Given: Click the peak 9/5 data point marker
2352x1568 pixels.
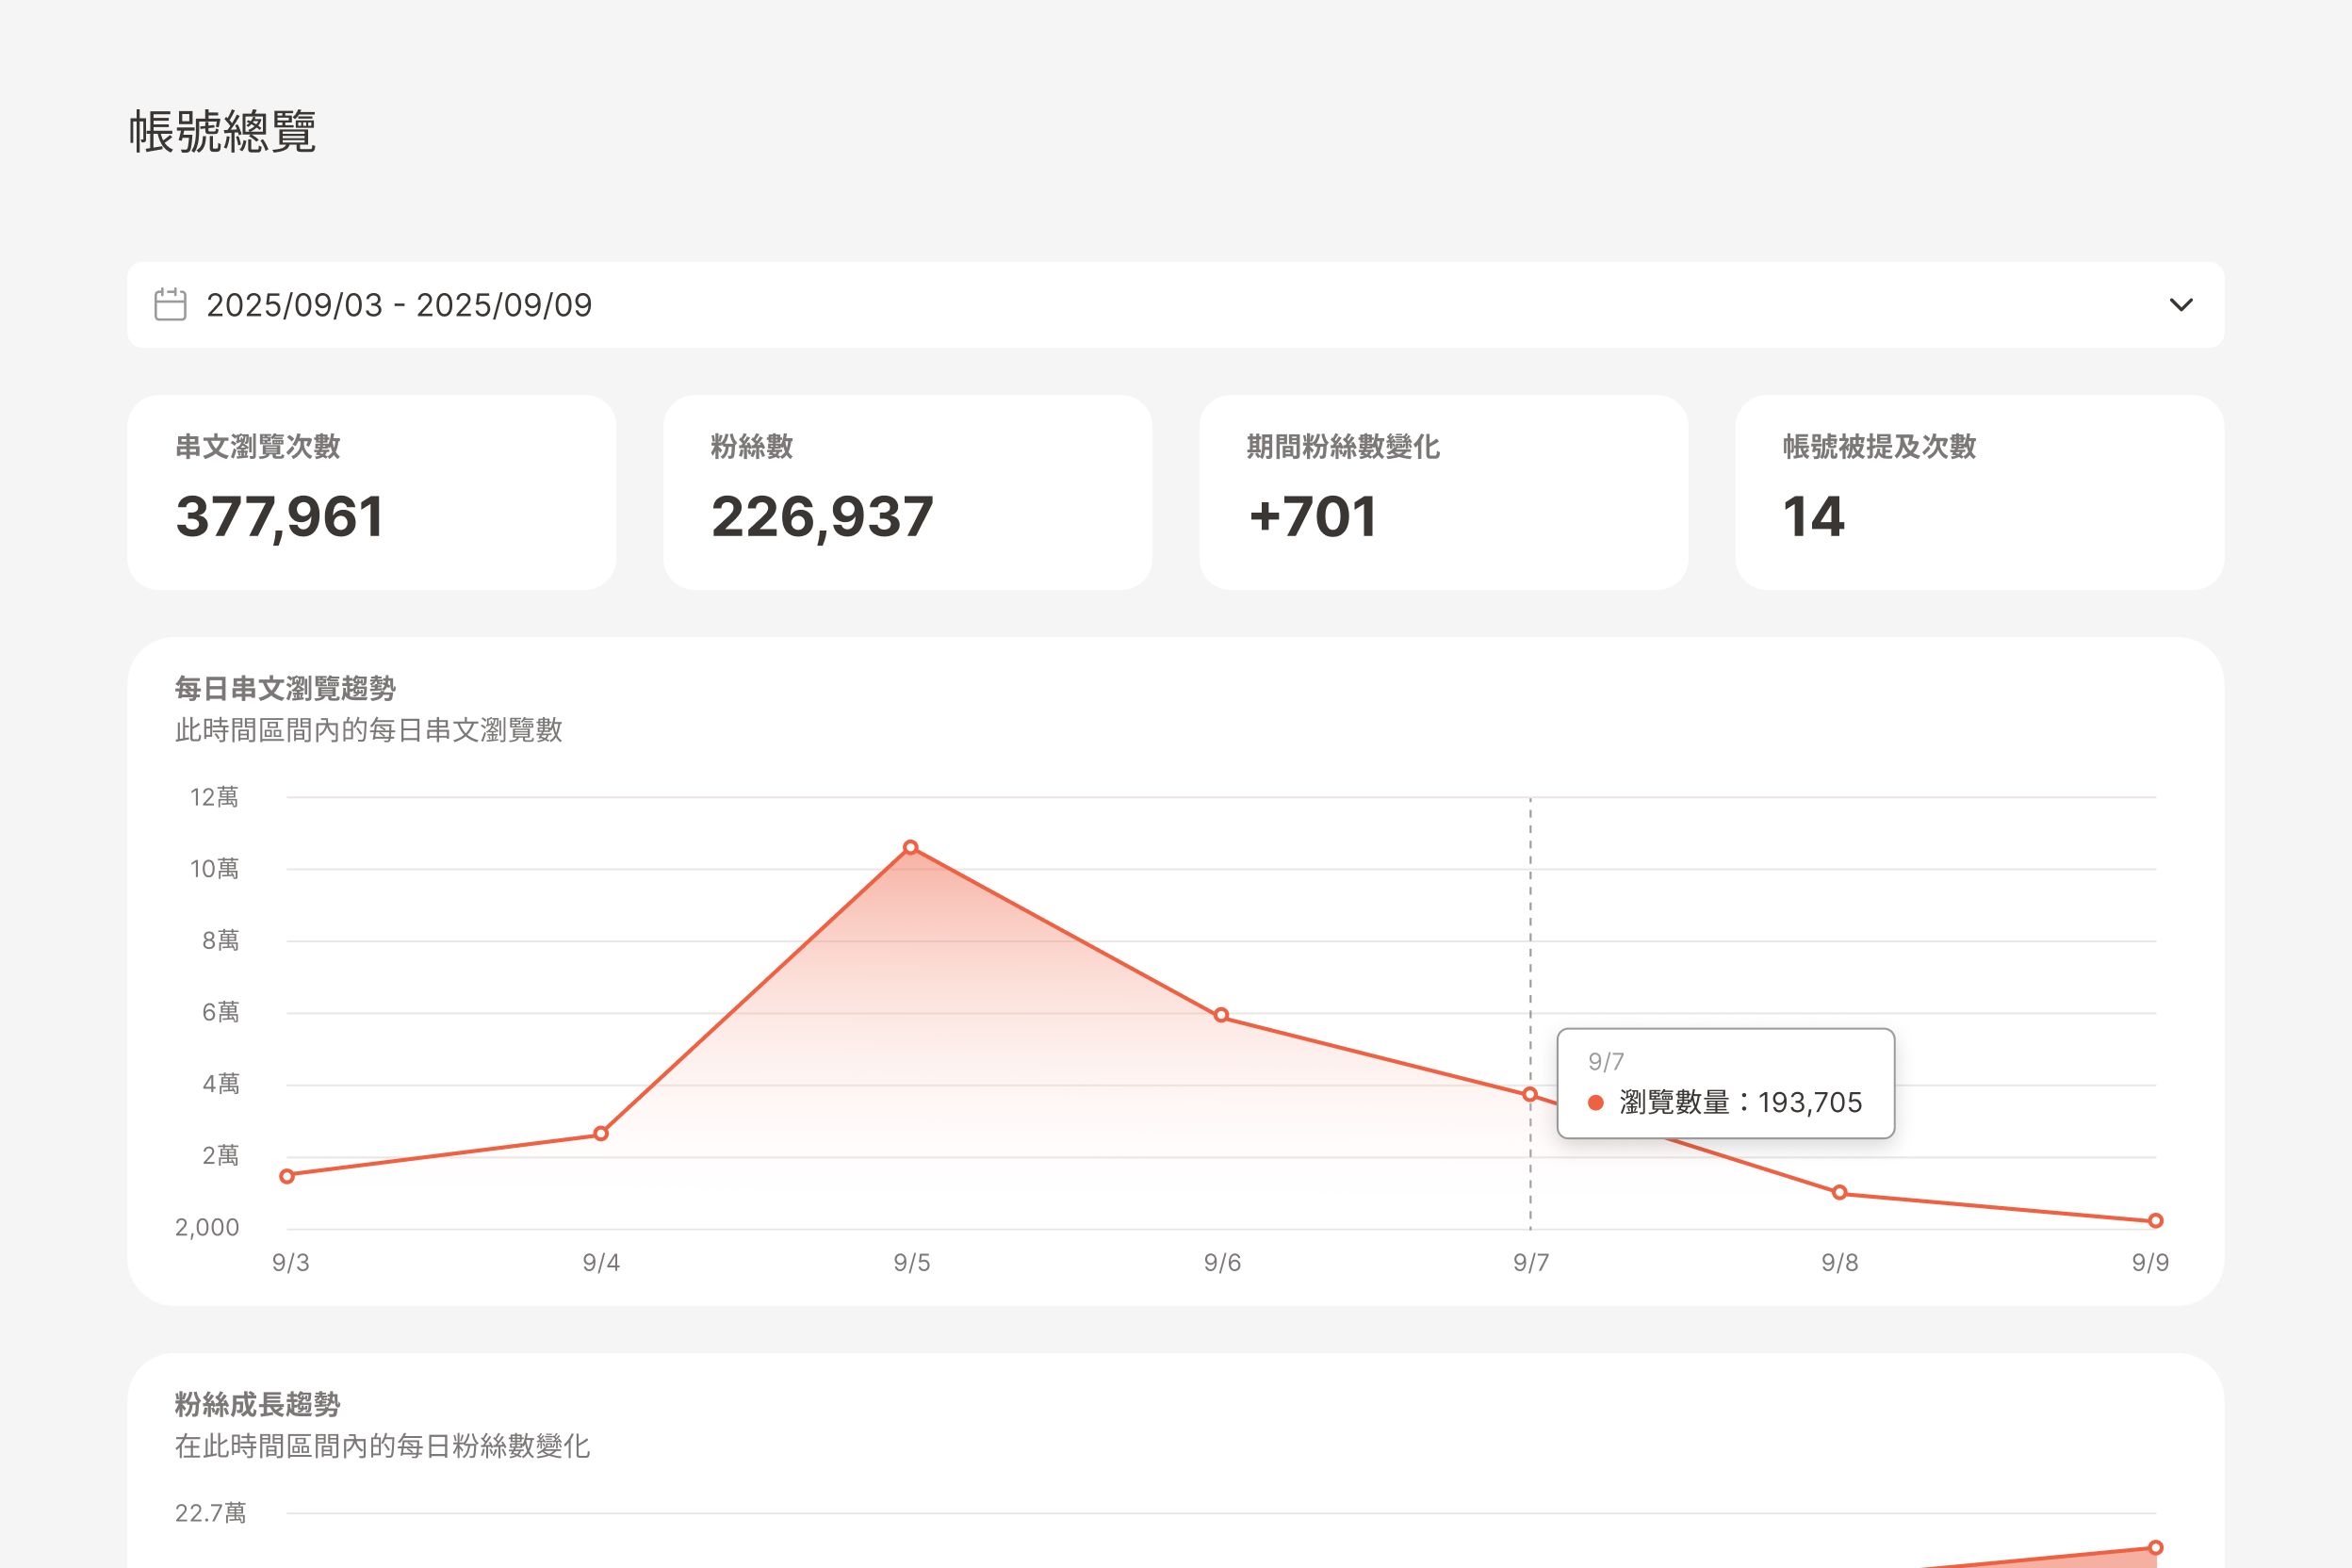Looking at the screenshot, I should (x=910, y=848).
